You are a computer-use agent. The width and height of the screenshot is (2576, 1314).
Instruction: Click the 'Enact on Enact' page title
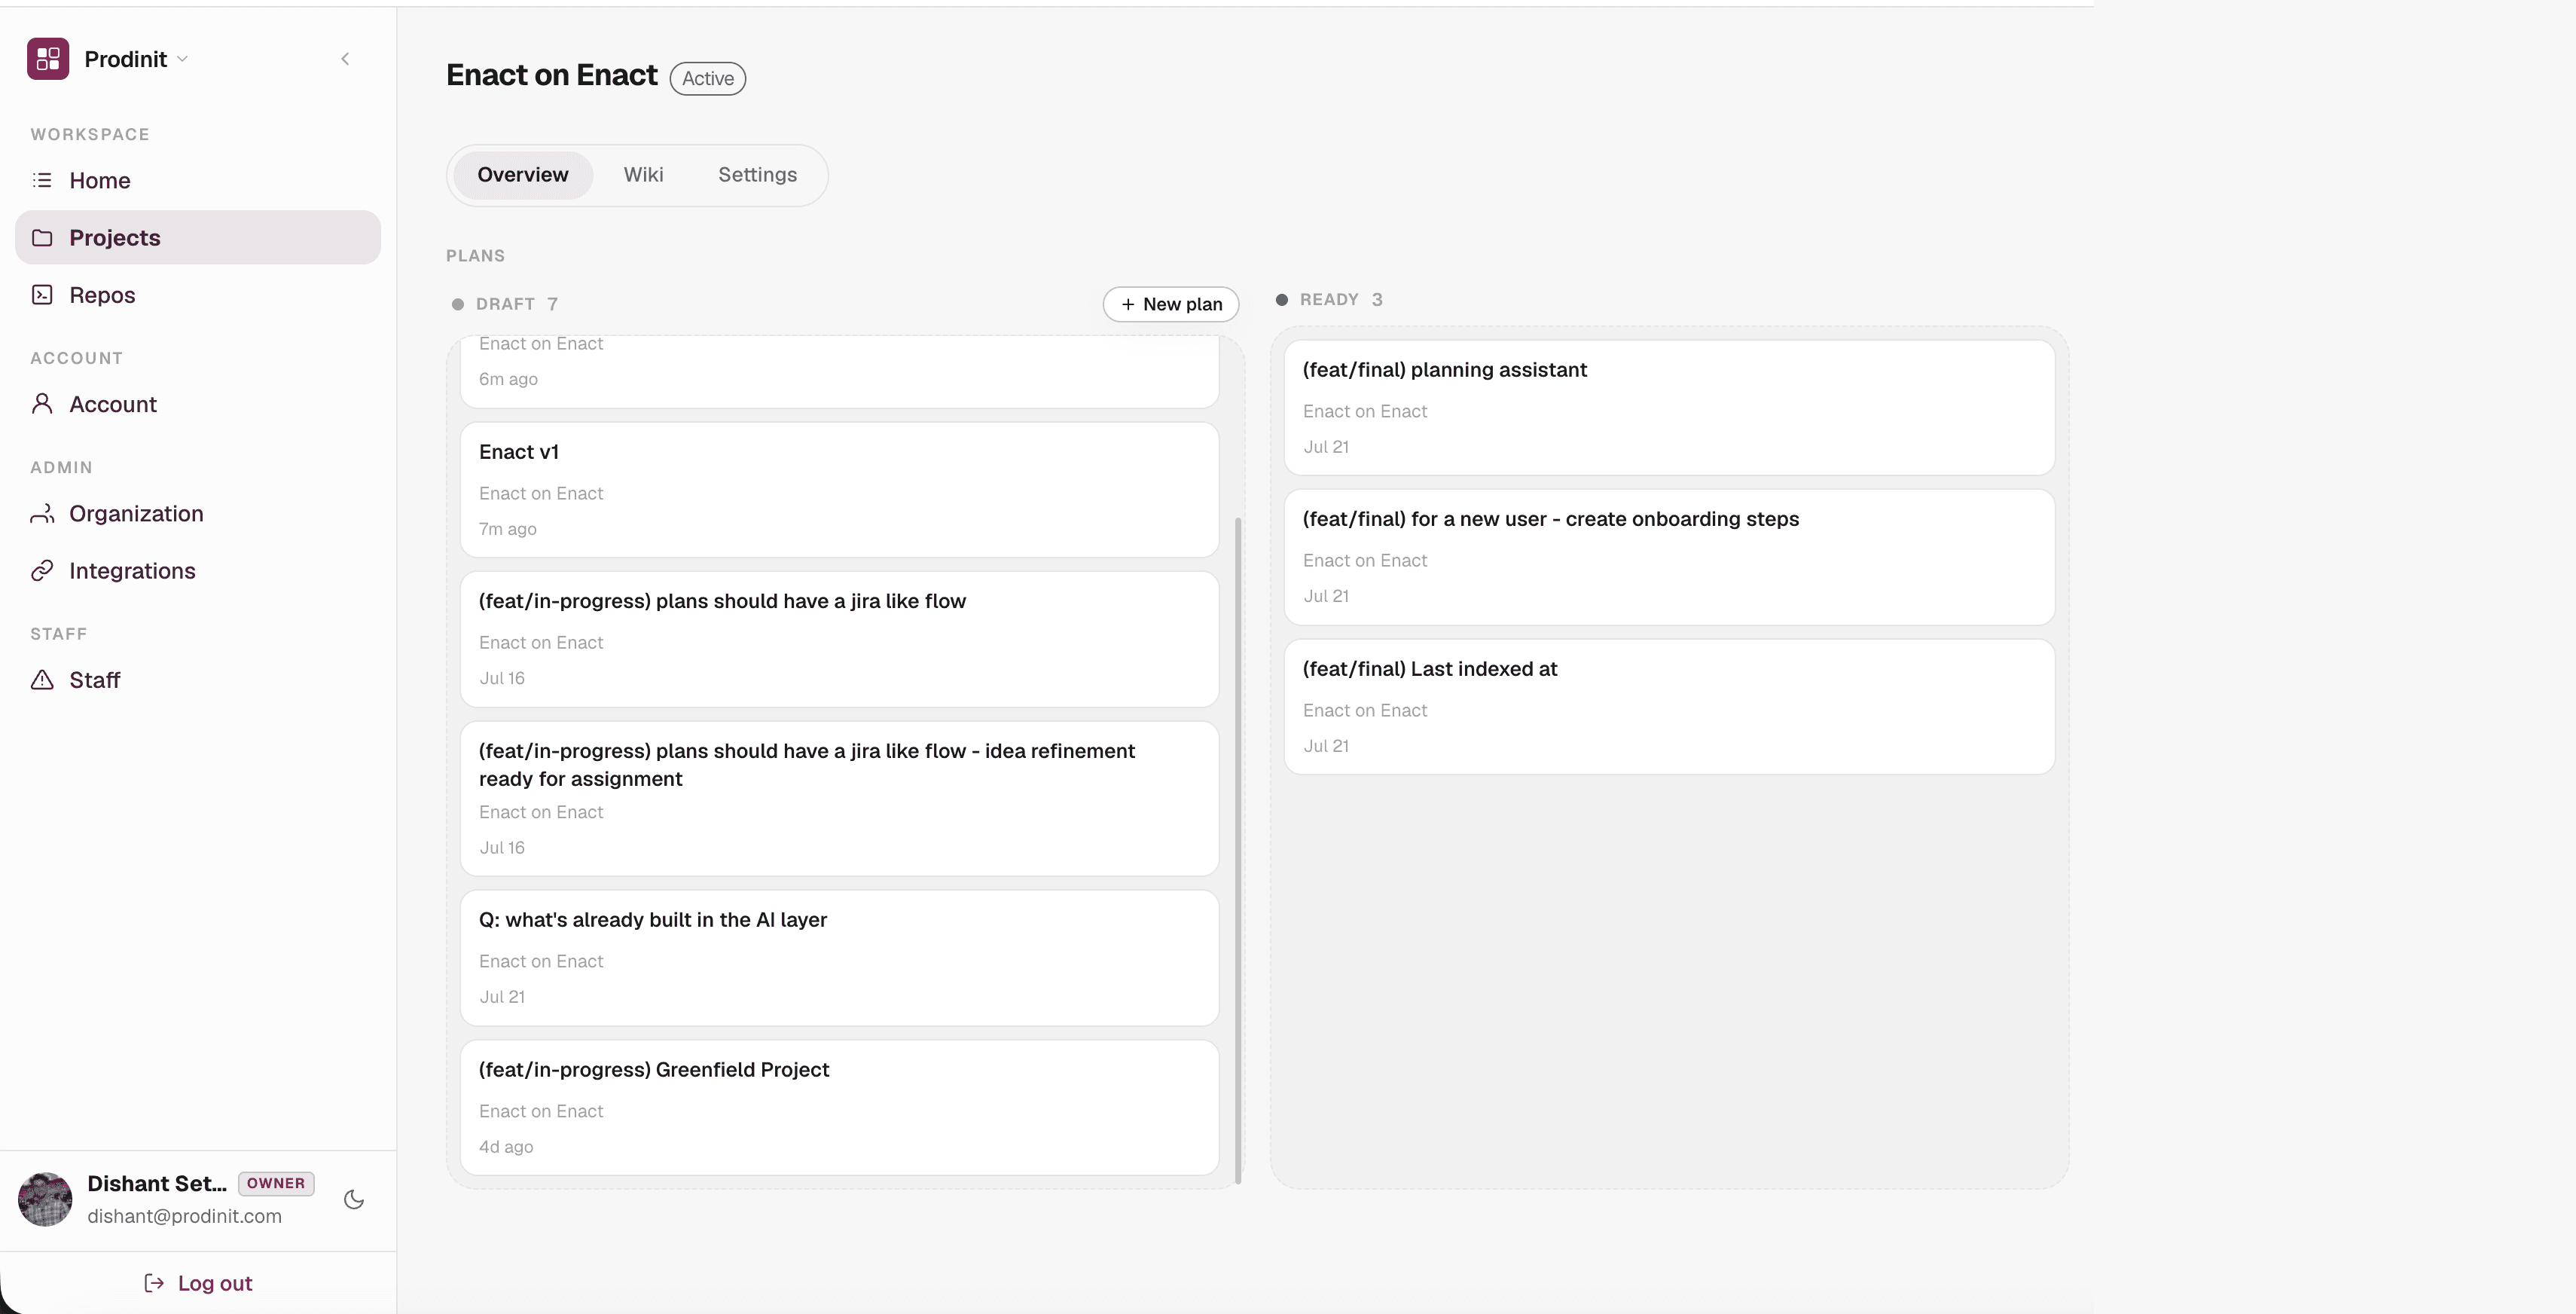click(x=551, y=76)
